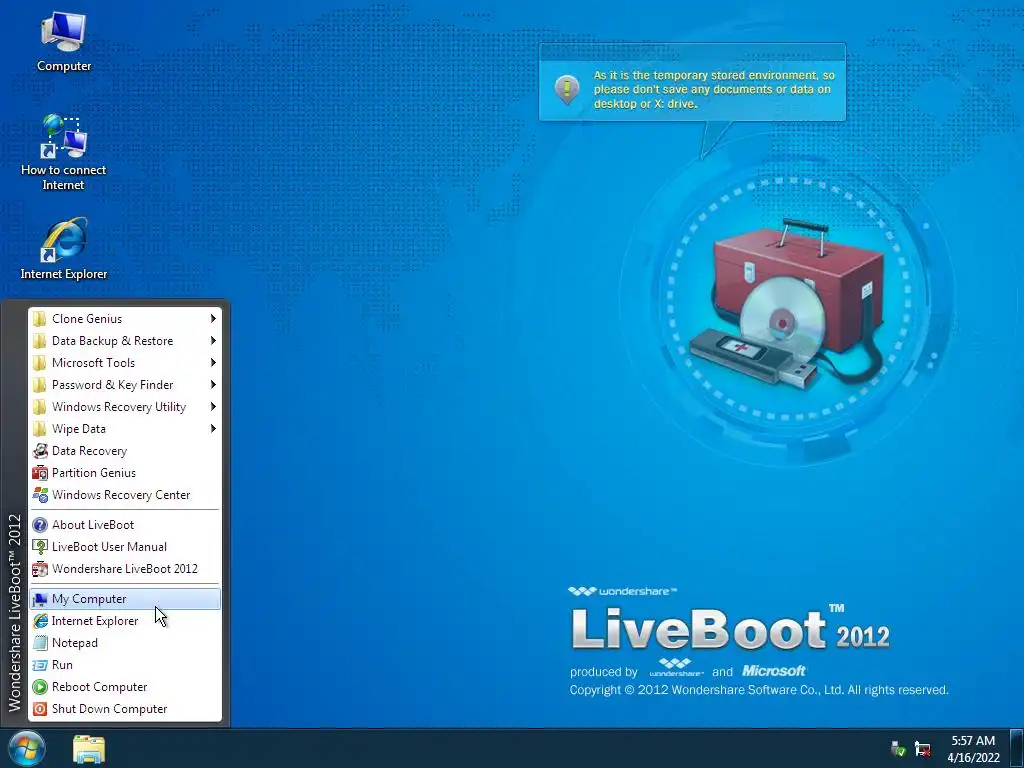This screenshot has height=768, width=1024.
Task: Select the Wipe Data menu entry
Action: click(125, 429)
